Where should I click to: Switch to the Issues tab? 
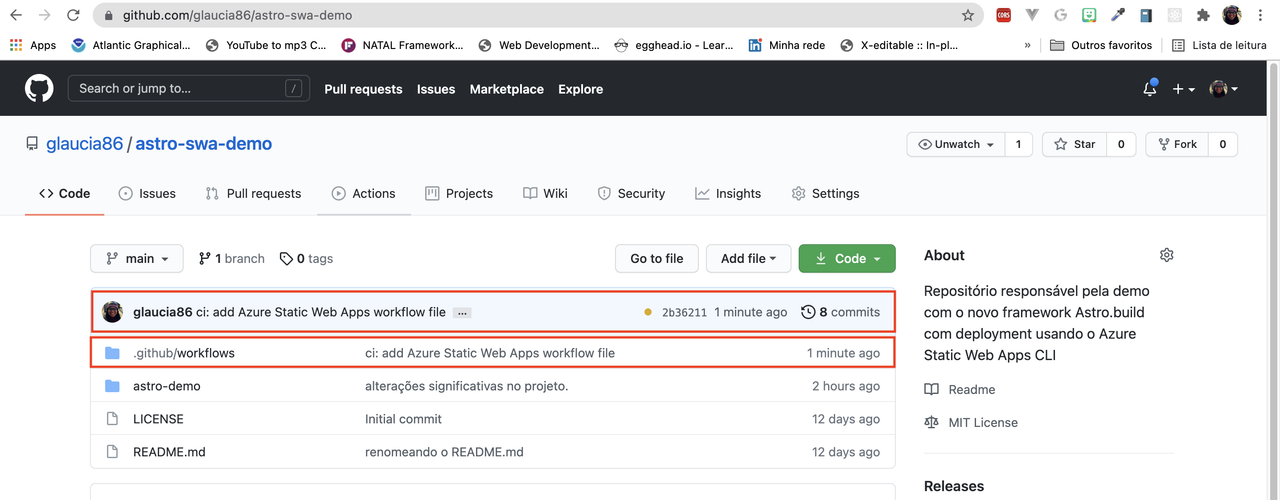click(147, 193)
